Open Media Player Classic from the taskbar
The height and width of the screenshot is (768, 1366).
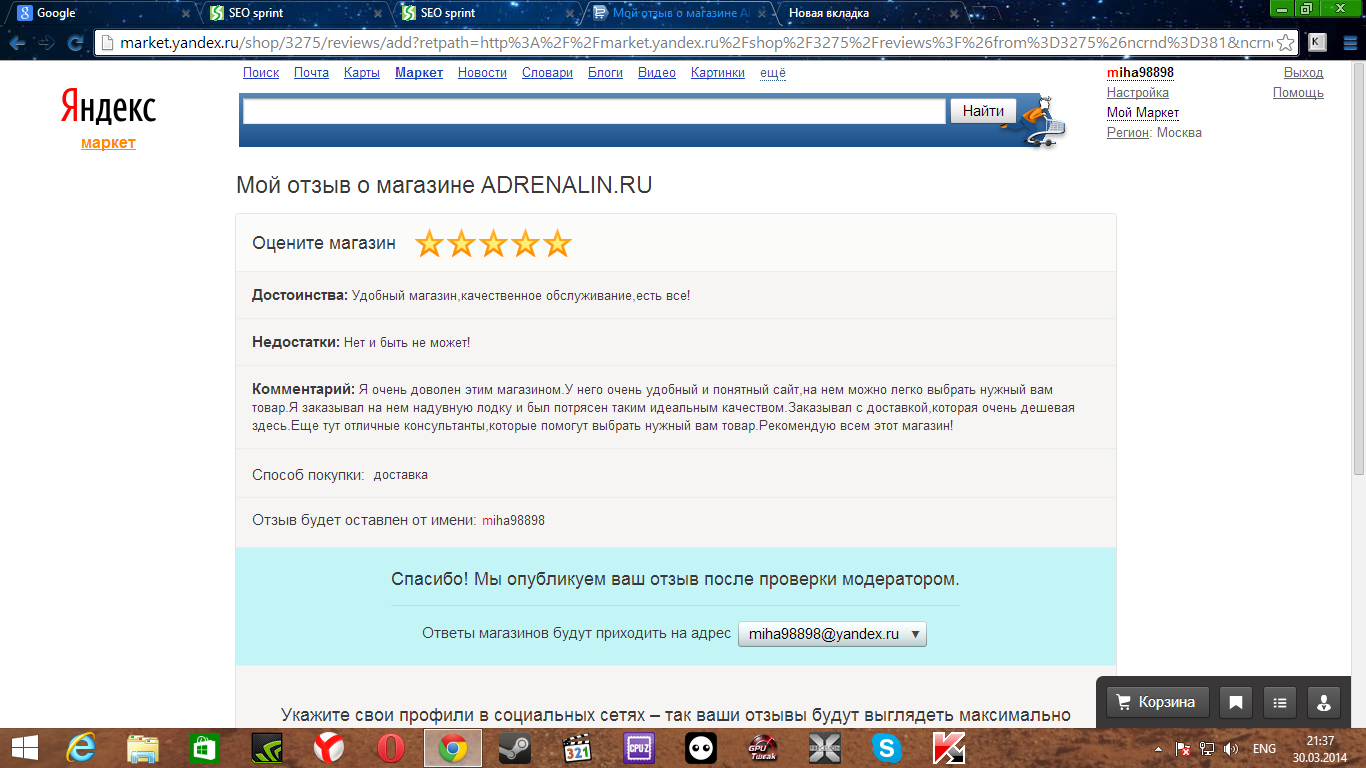tap(576, 748)
